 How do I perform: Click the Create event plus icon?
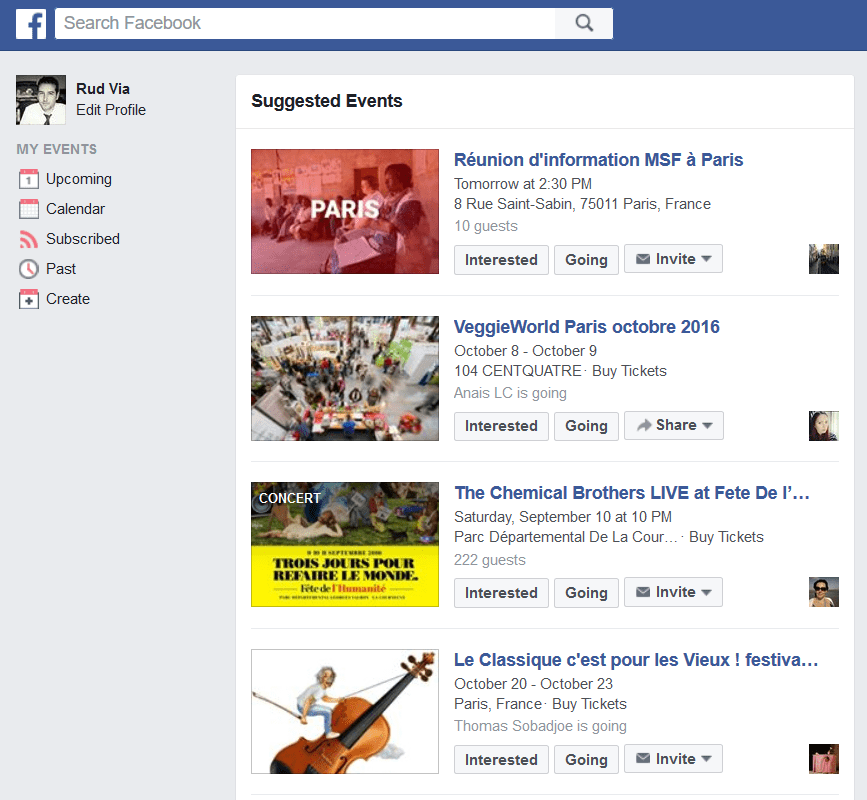(x=29, y=299)
